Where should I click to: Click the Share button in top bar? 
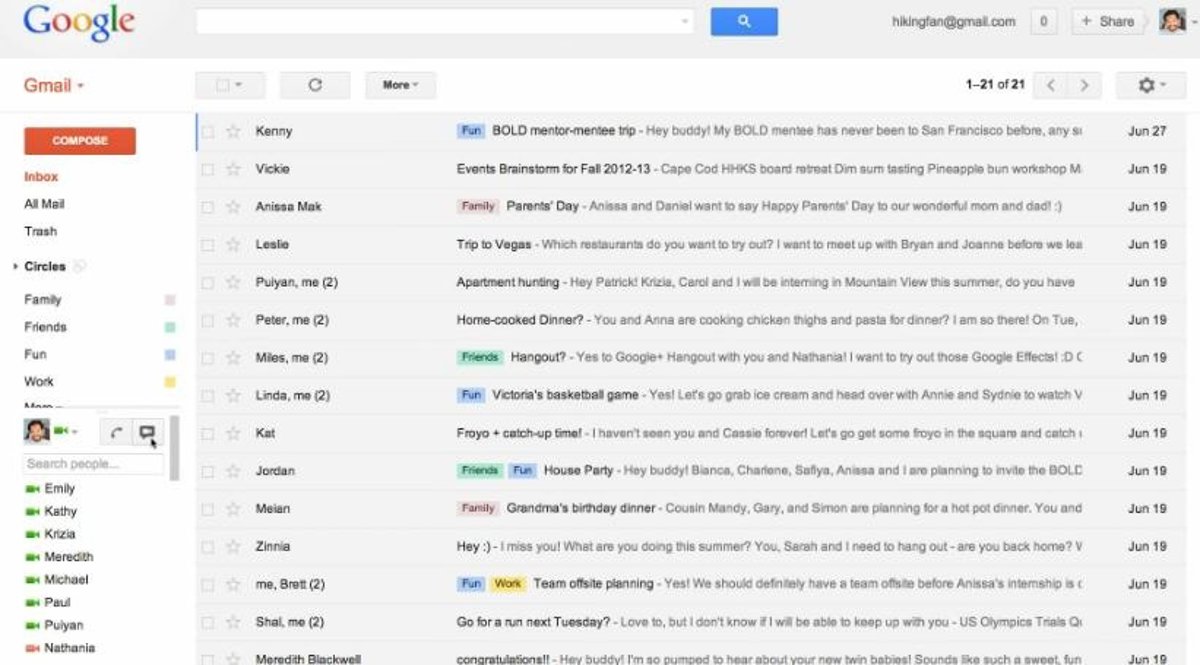(1108, 21)
